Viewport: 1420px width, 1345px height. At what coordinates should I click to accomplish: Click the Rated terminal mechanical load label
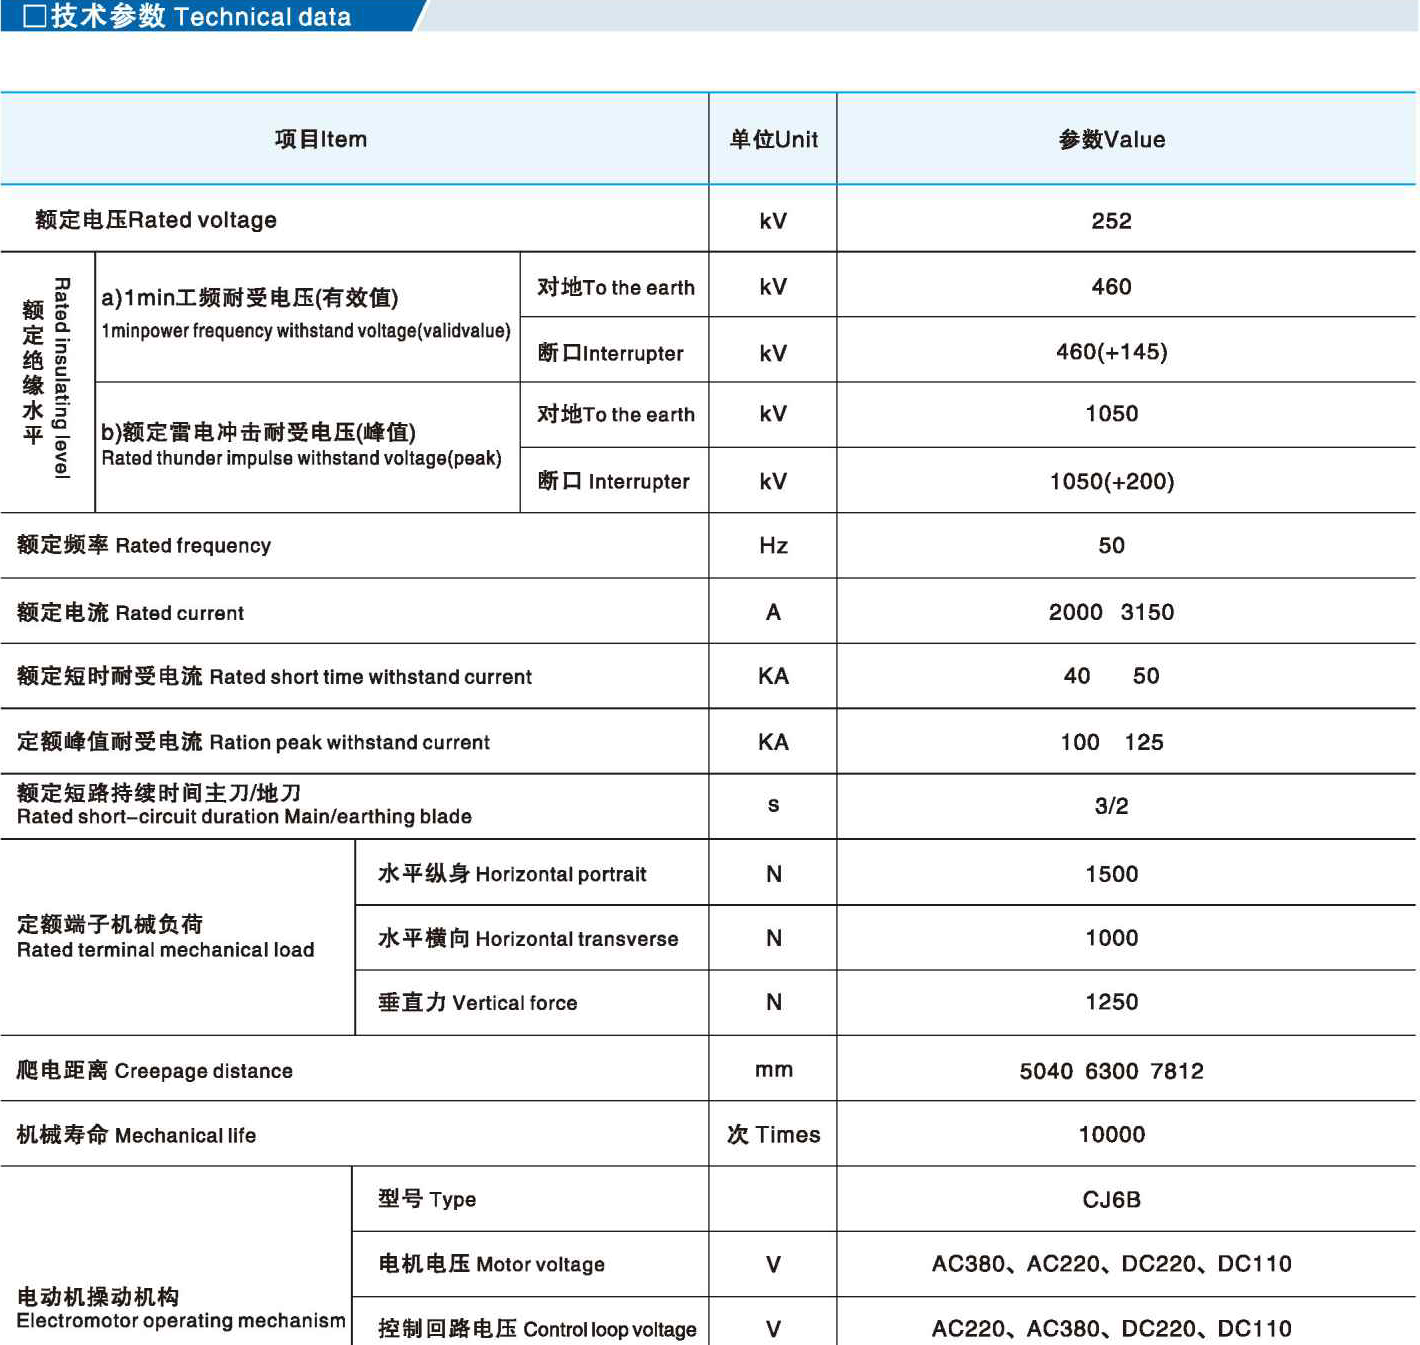click(165, 937)
